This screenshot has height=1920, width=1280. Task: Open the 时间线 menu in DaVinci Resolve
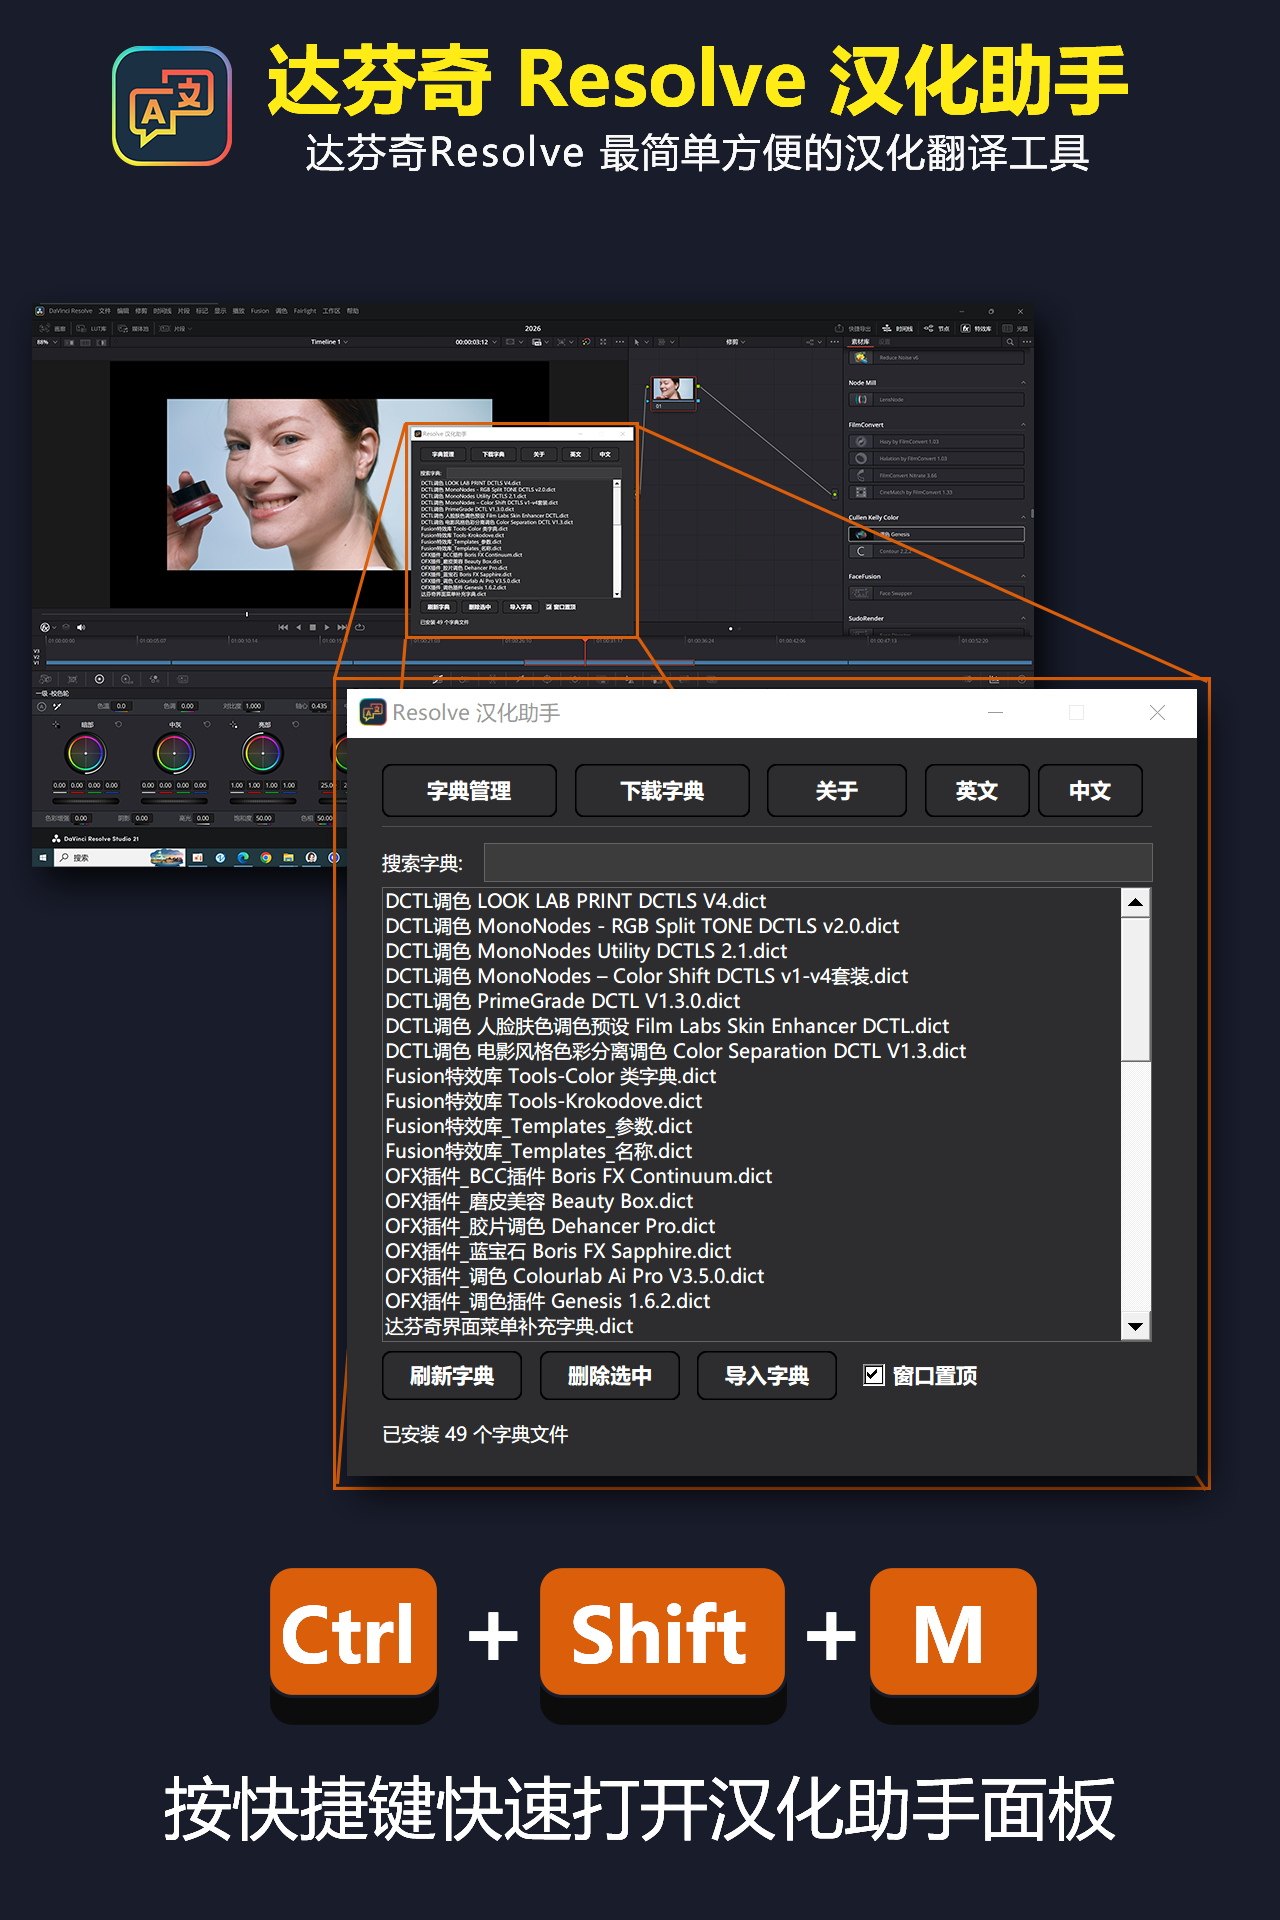pyautogui.click(x=162, y=311)
